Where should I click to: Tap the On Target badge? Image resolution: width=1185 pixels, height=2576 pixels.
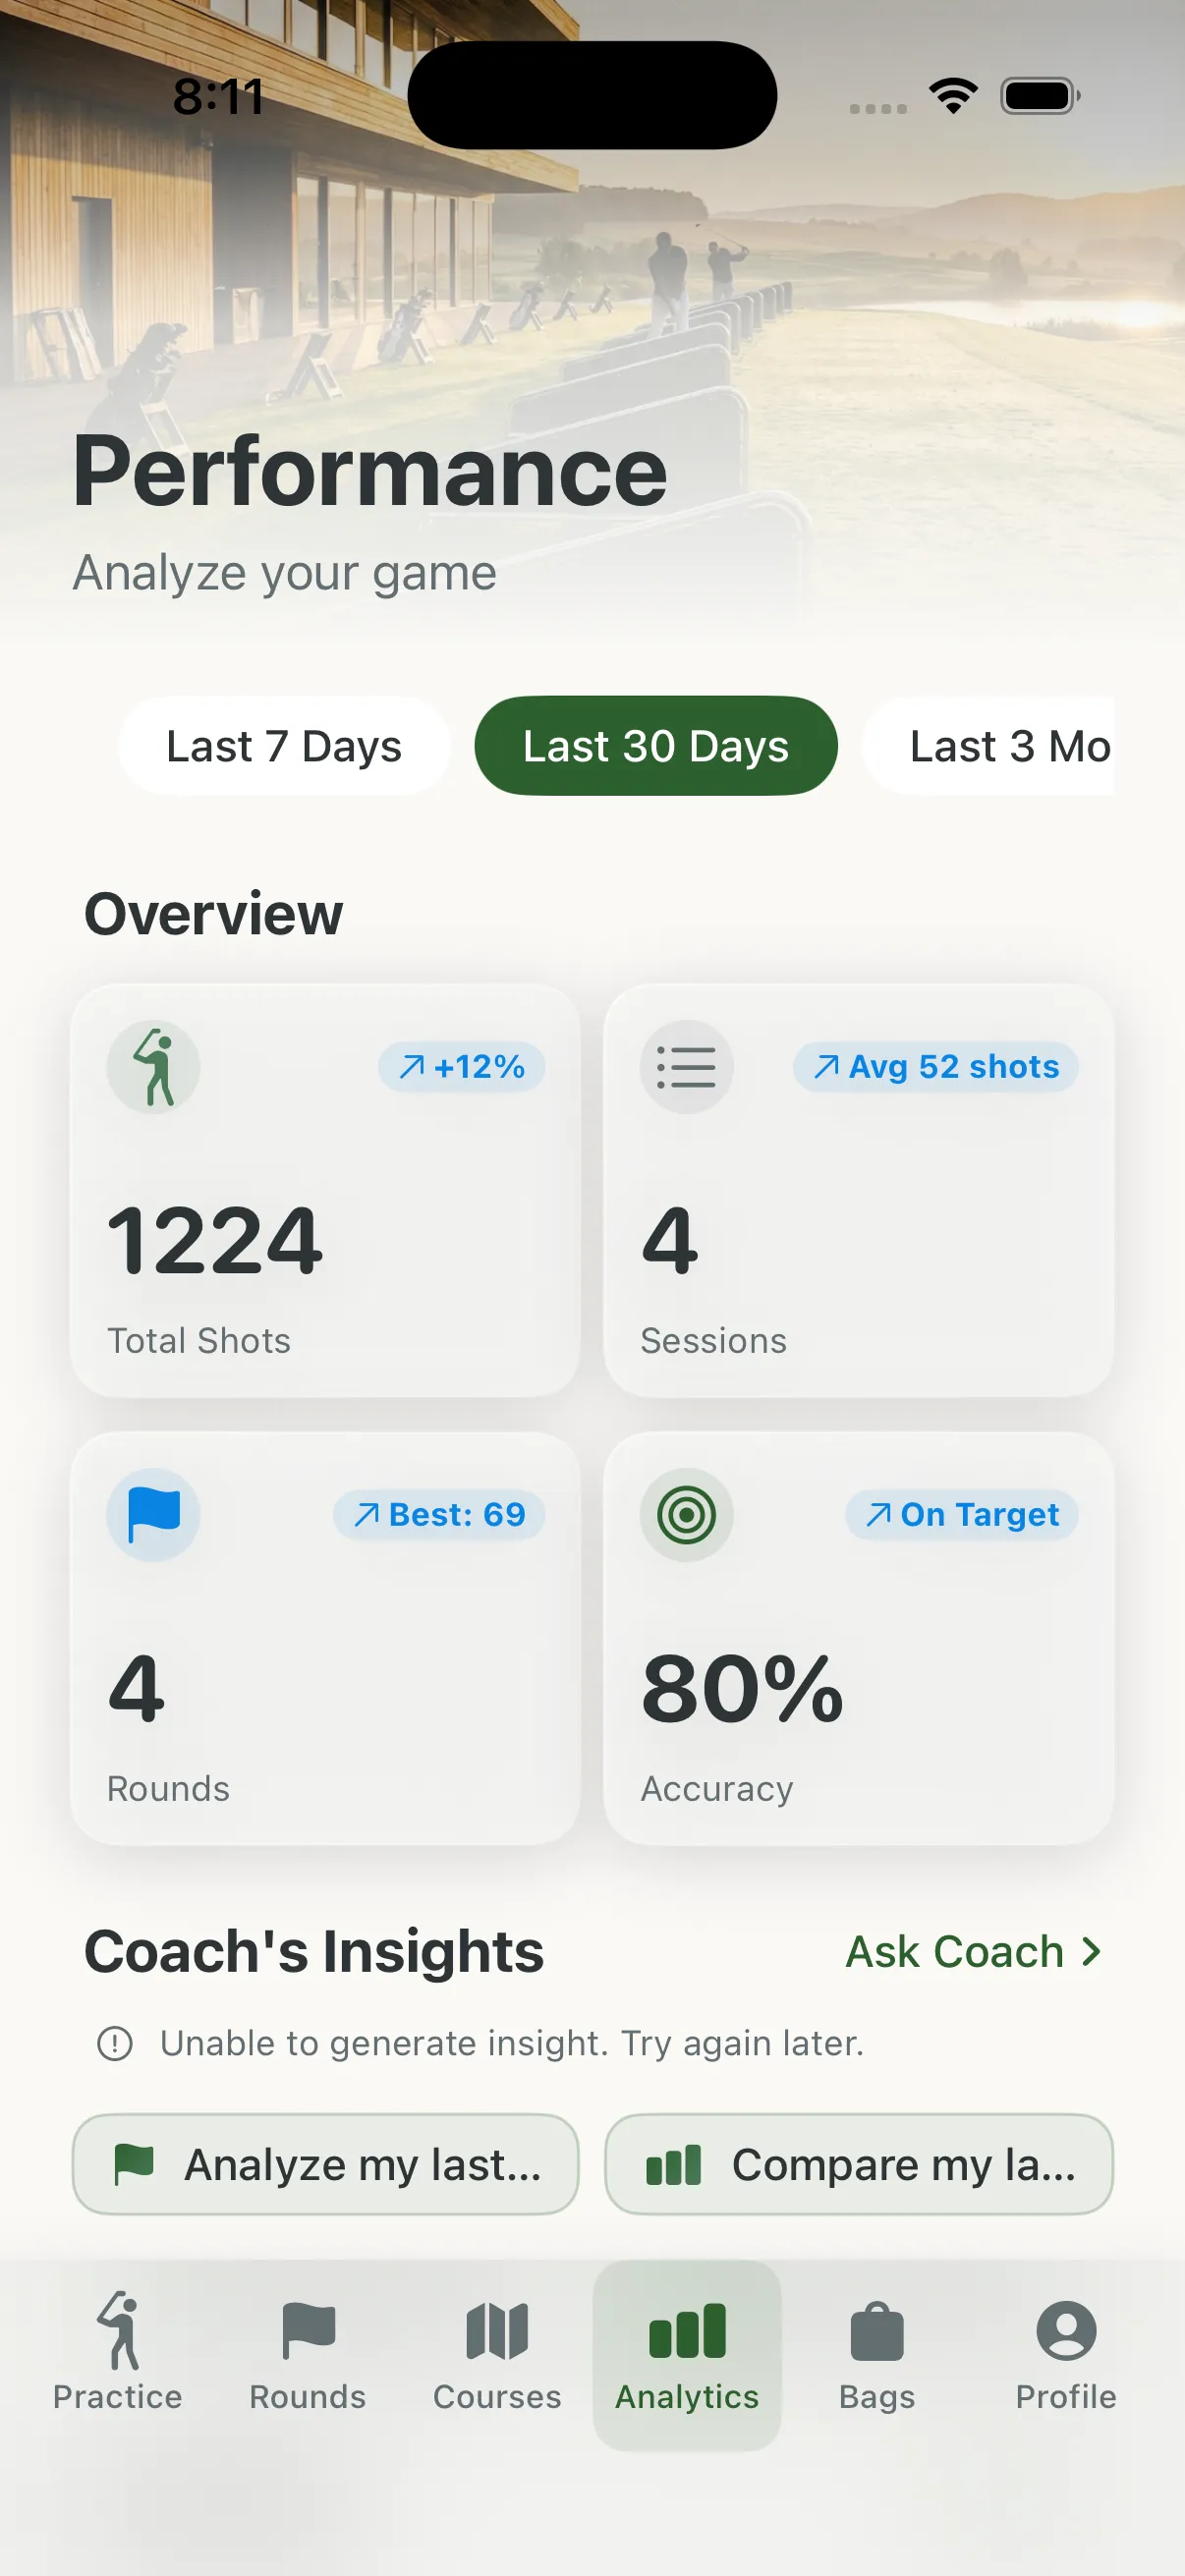click(962, 1515)
